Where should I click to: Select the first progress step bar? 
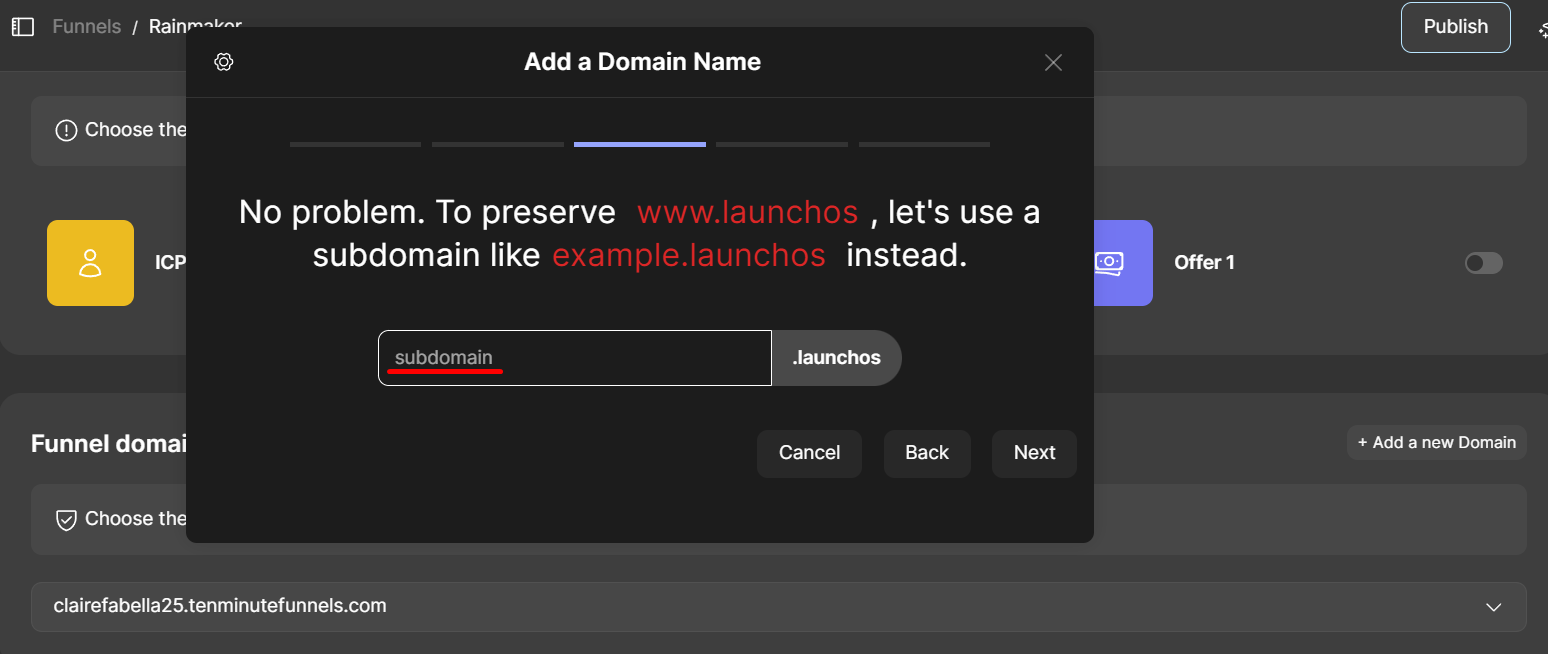click(x=355, y=145)
